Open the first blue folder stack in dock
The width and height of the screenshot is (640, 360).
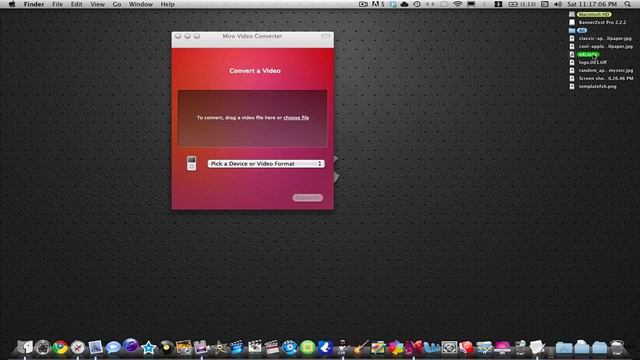564,347
